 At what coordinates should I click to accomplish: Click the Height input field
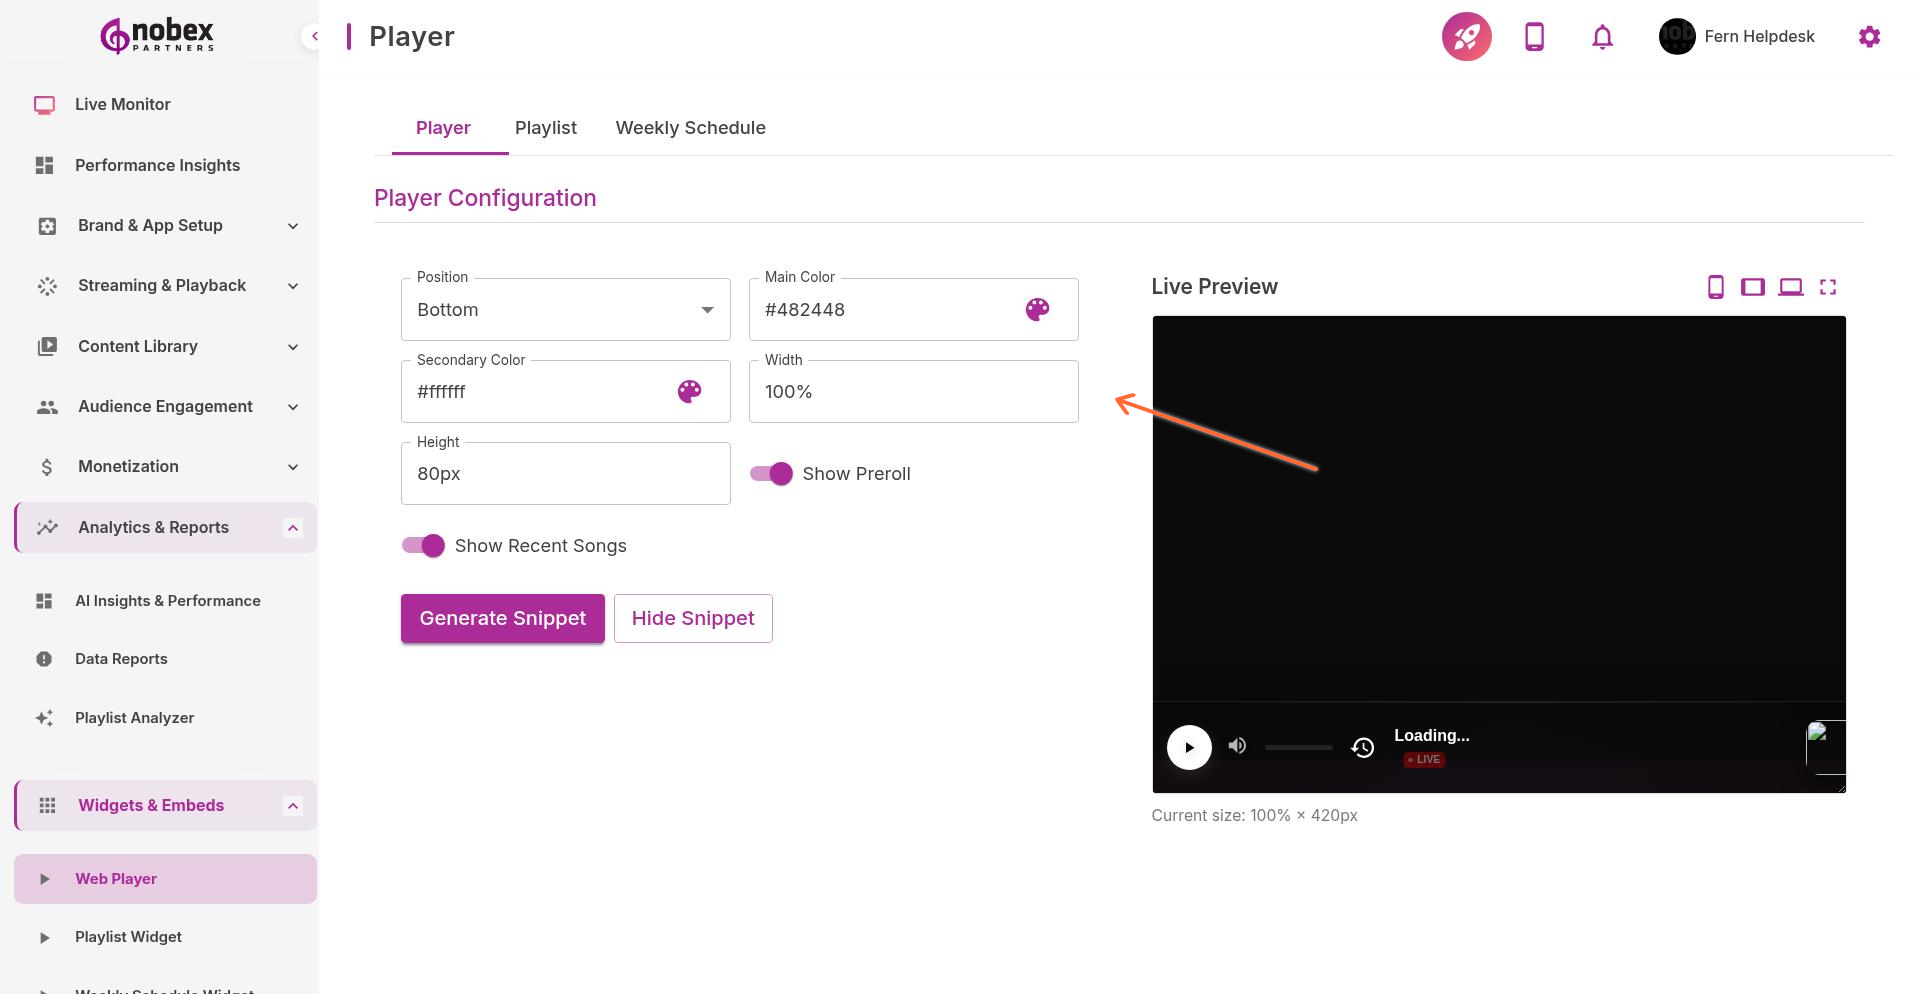[565, 473]
